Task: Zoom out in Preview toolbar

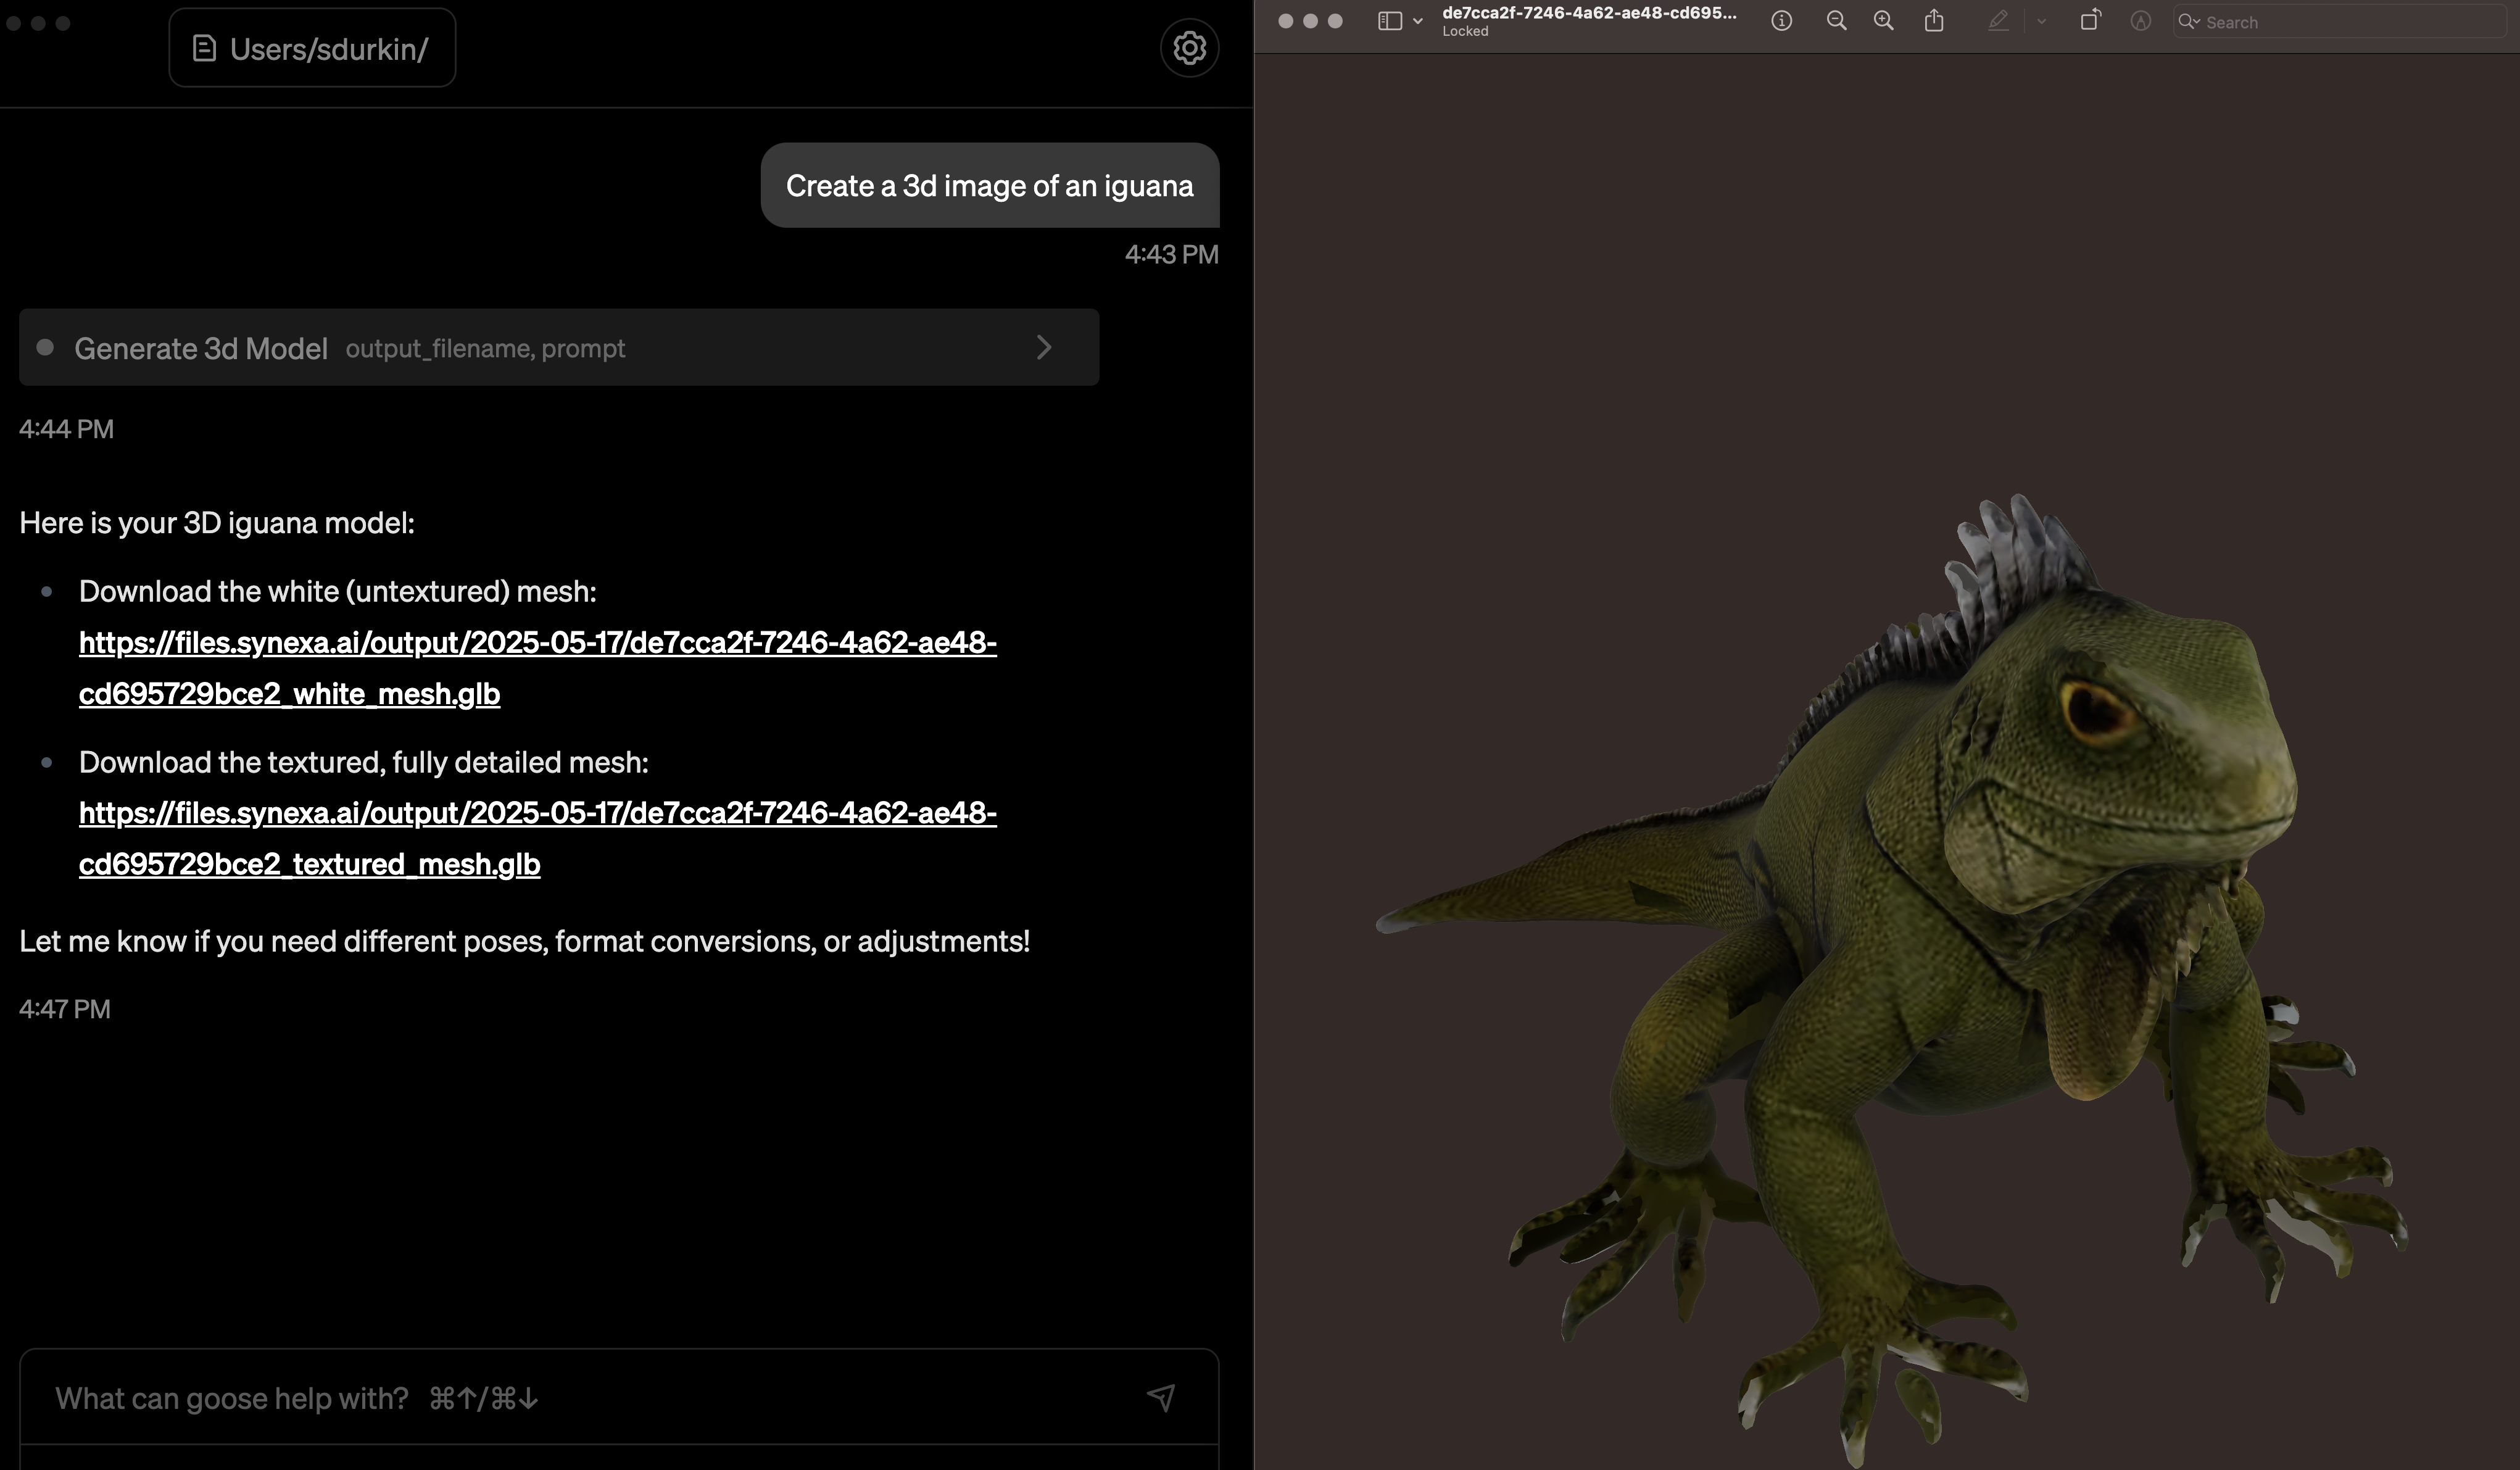Action: 1836,21
